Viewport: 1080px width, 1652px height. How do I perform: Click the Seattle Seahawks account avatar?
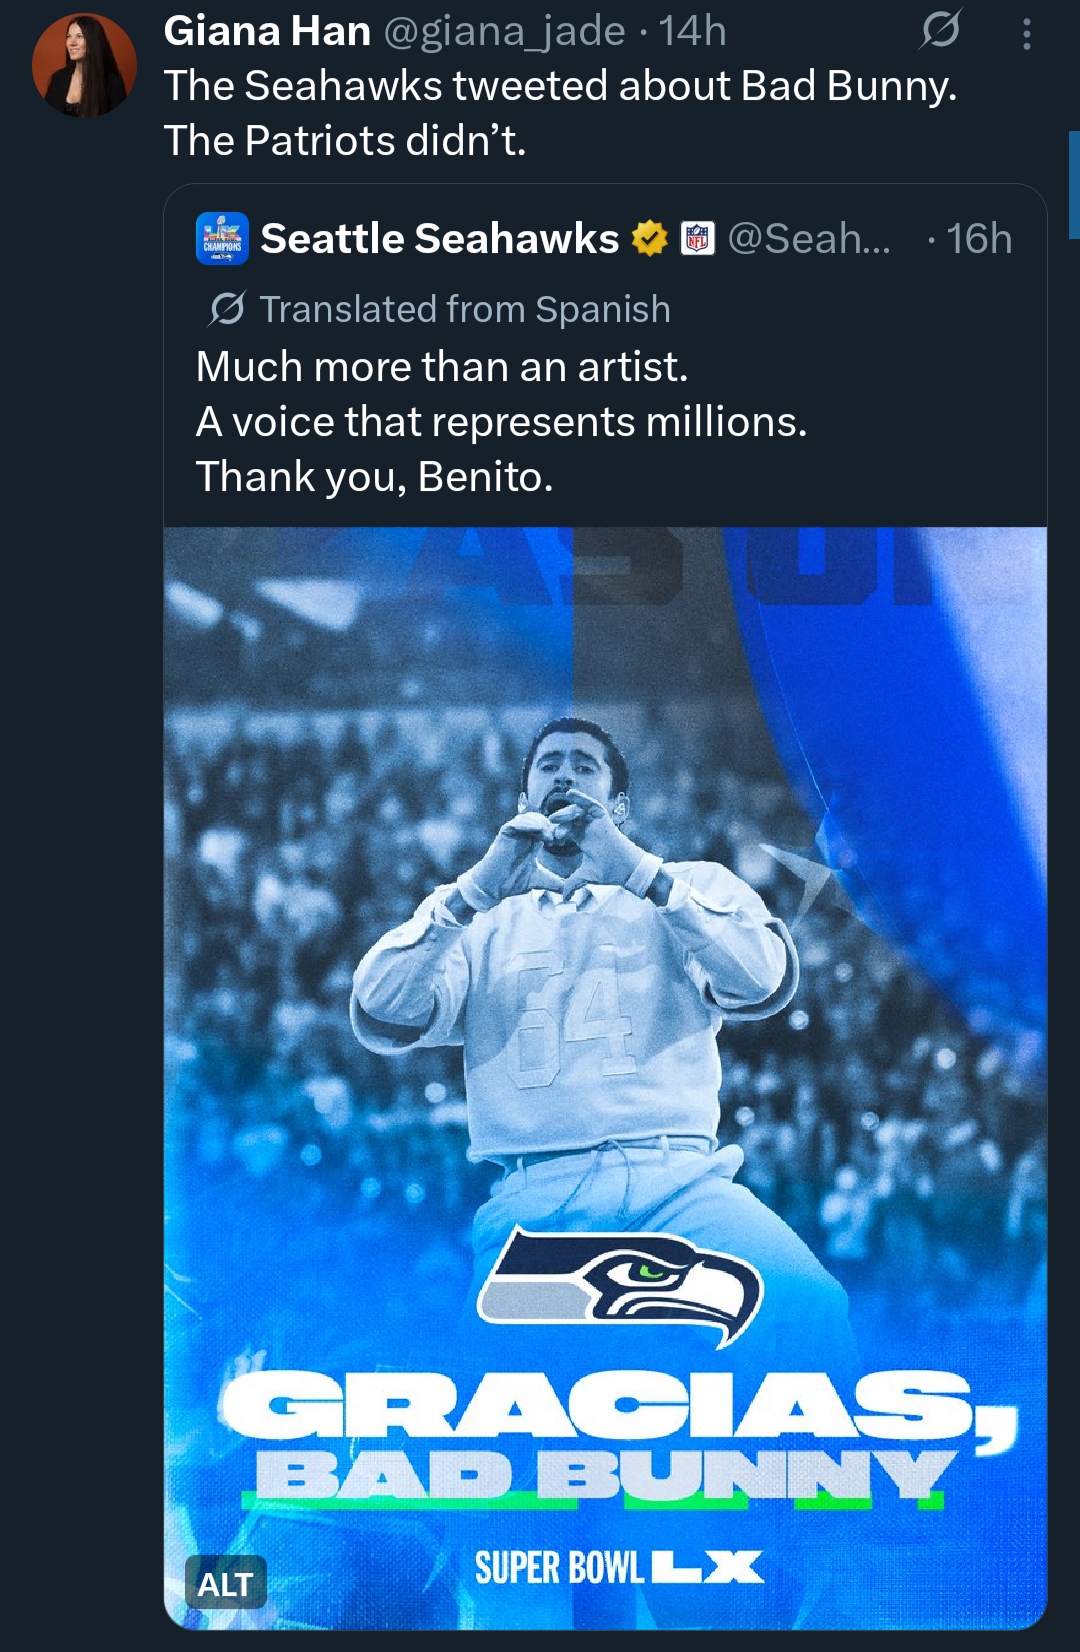click(x=222, y=238)
